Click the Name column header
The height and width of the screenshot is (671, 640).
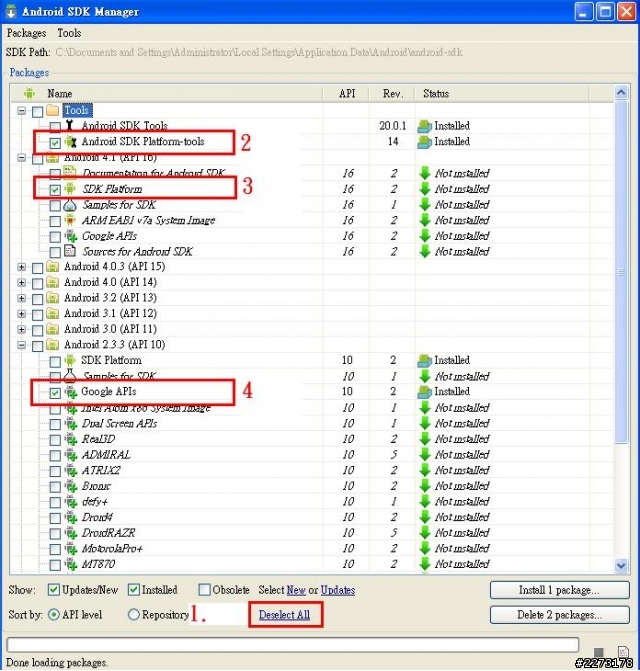click(167, 93)
